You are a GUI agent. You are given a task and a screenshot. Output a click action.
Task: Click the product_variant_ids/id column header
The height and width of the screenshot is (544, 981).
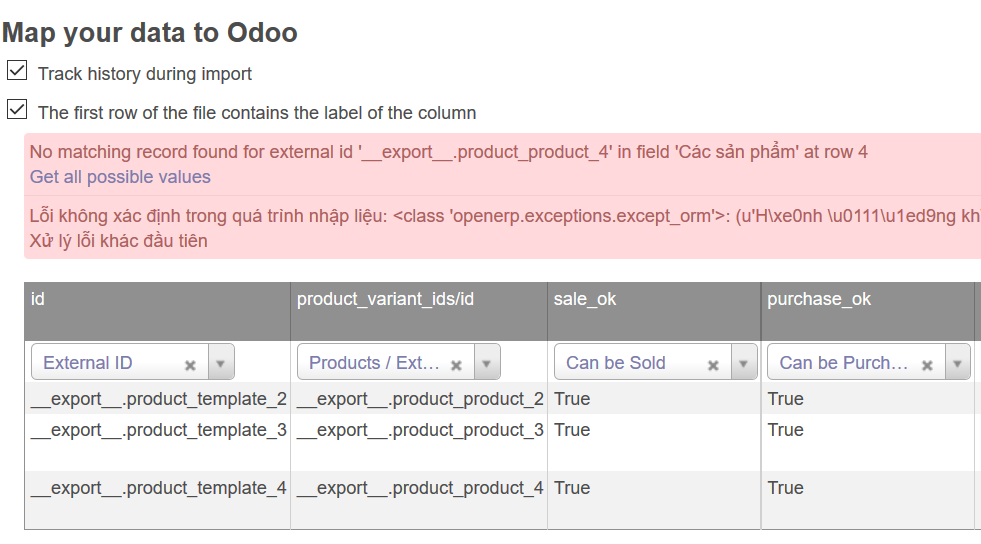(x=419, y=311)
